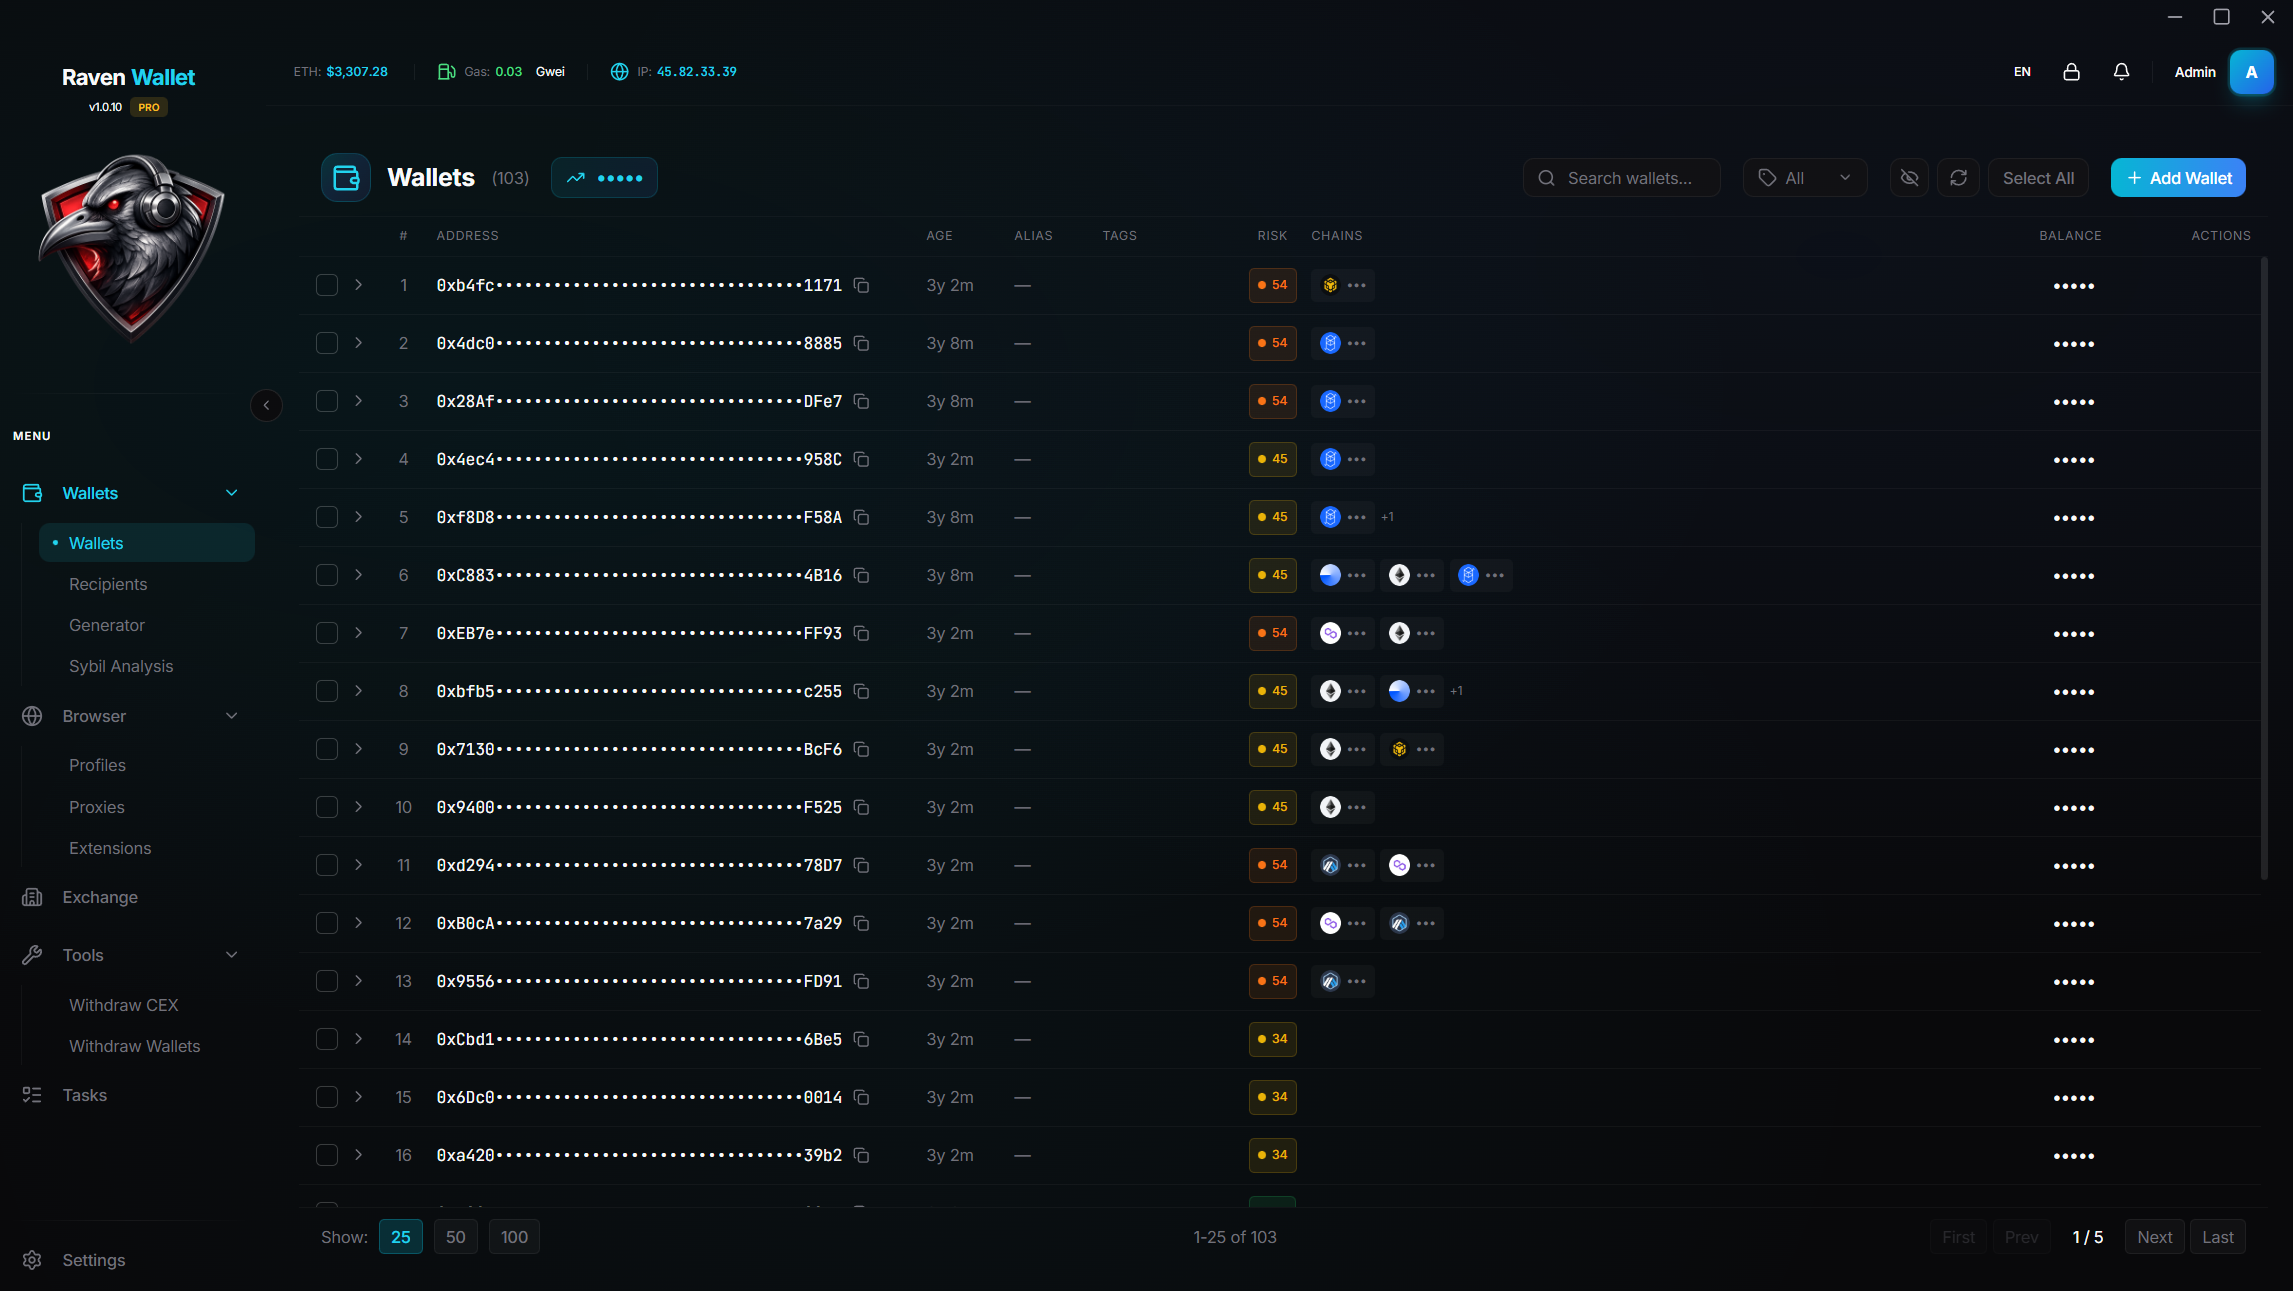The width and height of the screenshot is (2293, 1291).
Task: Open Sybil Analysis from the sidebar
Action: tap(121, 666)
